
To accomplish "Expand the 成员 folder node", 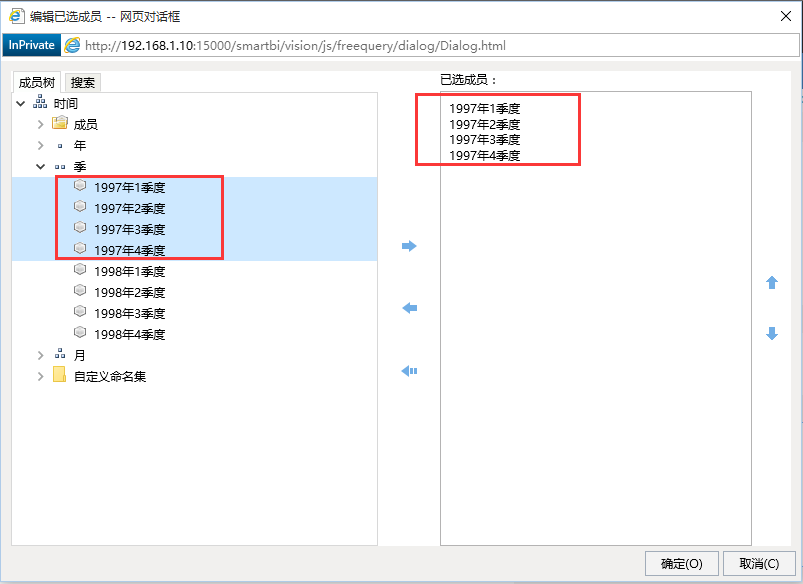I will (x=40, y=124).
